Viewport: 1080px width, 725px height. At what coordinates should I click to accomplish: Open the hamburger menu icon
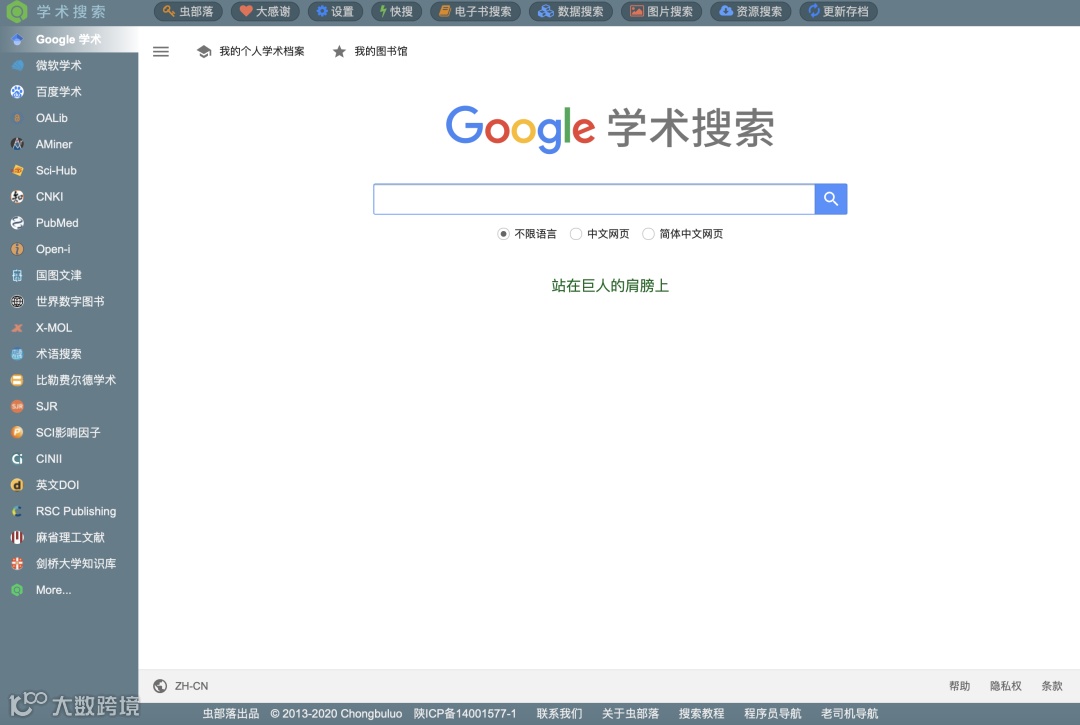click(x=160, y=52)
